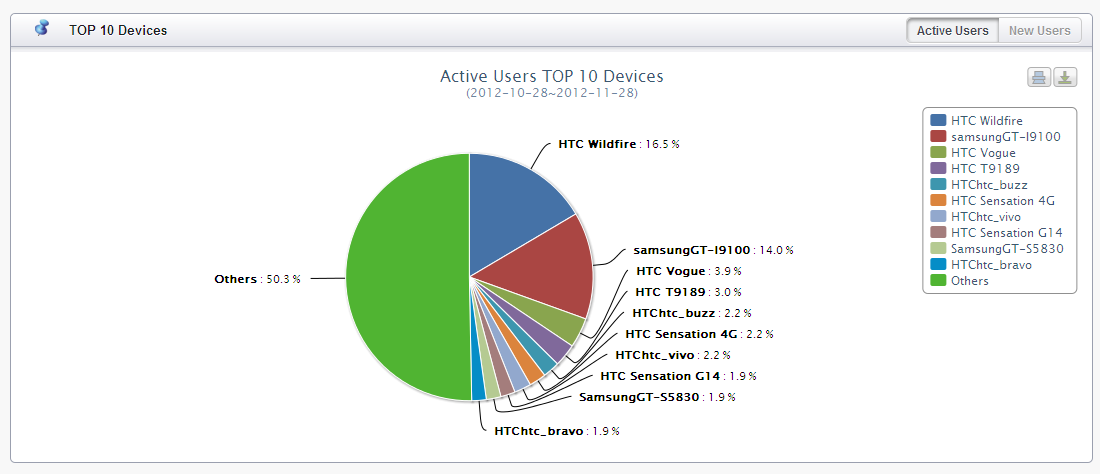
Task: Click the 'HTChtc_bravo : 1.9 %' data label
Action: coord(557,431)
